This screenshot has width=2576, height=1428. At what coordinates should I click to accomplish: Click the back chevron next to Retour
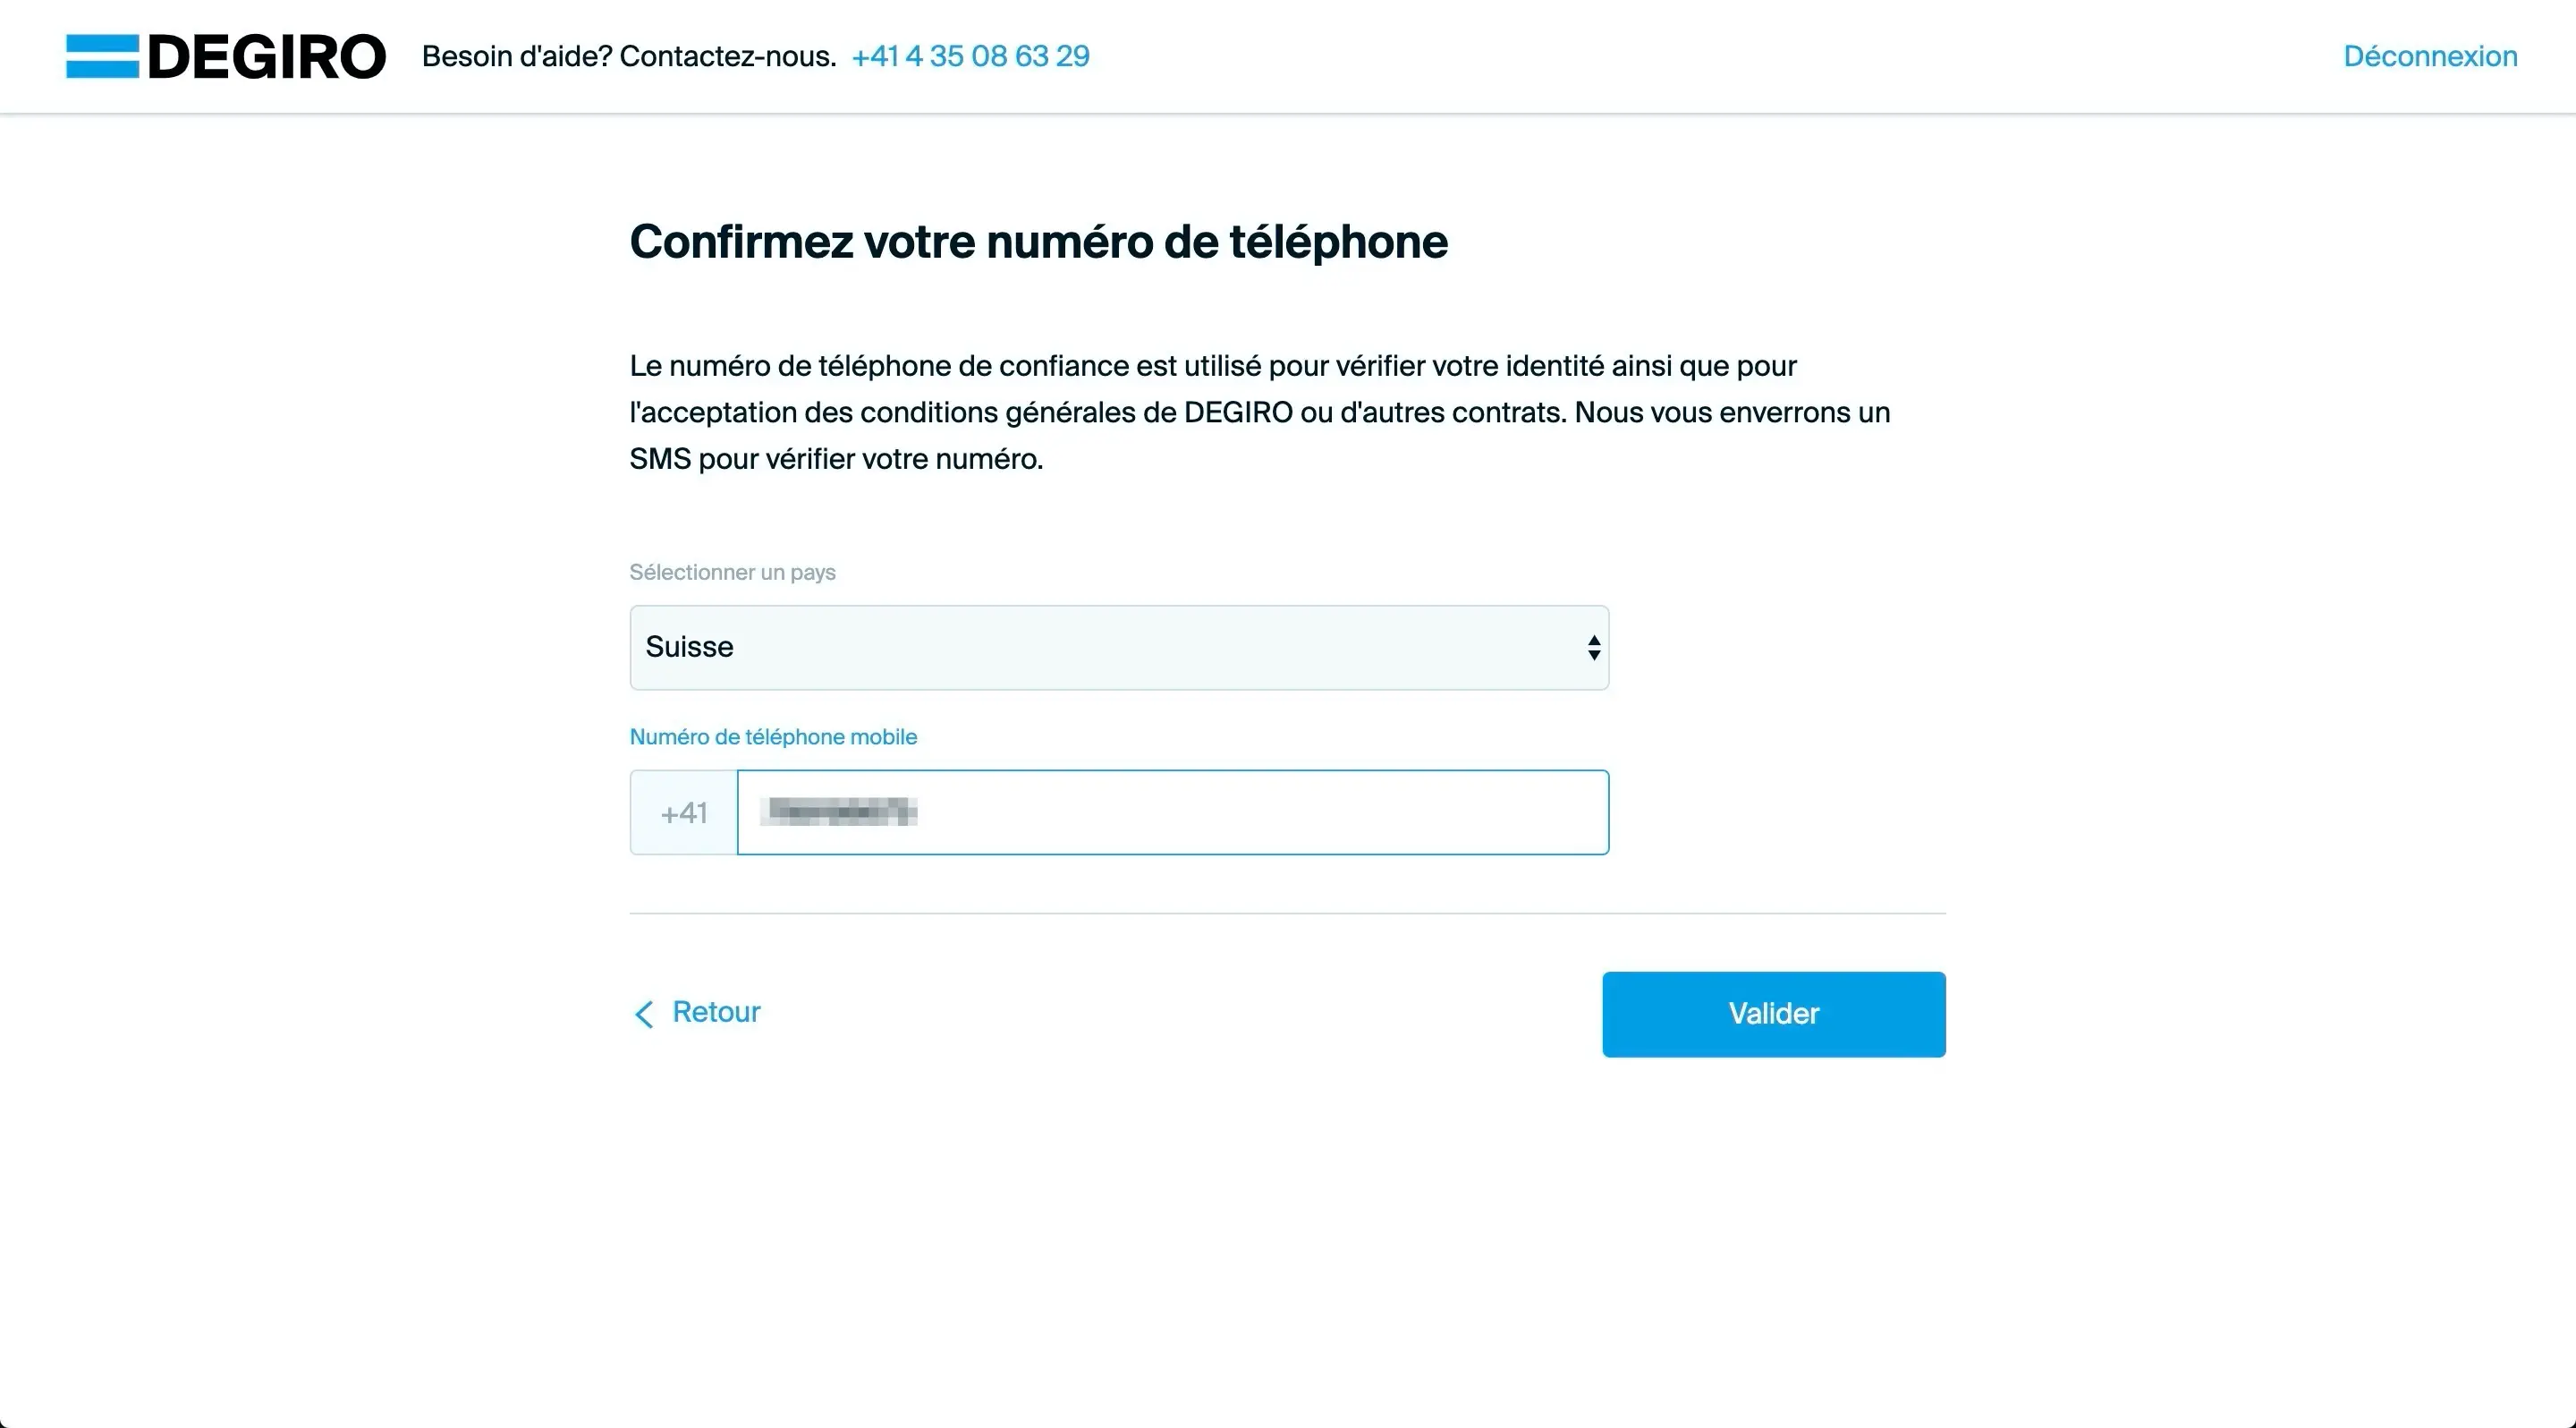(645, 1014)
